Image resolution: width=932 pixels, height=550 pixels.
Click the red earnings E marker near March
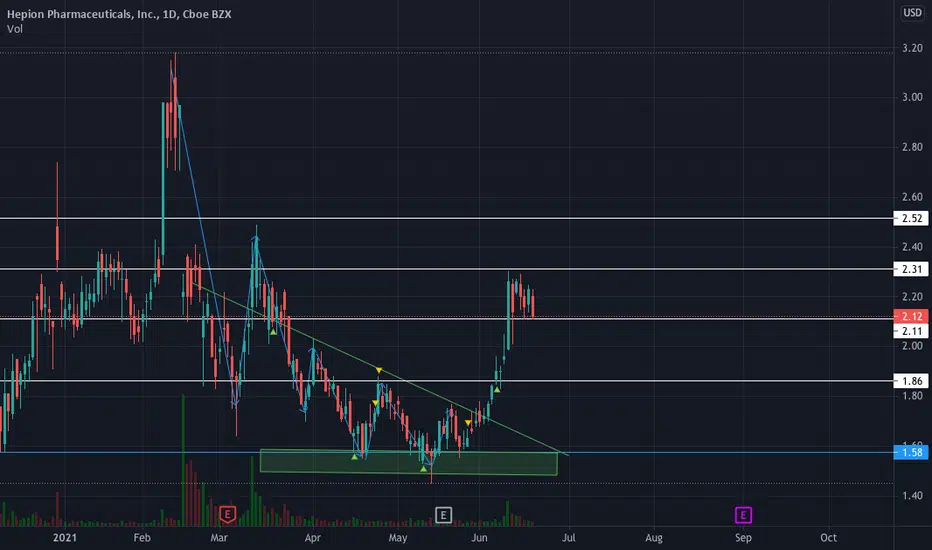tap(228, 514)
